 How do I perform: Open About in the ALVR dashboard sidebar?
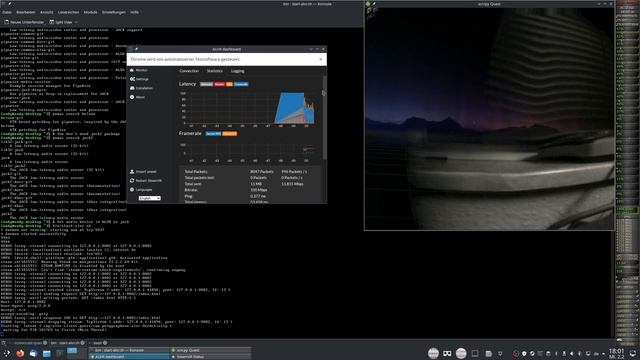[138, 97]
